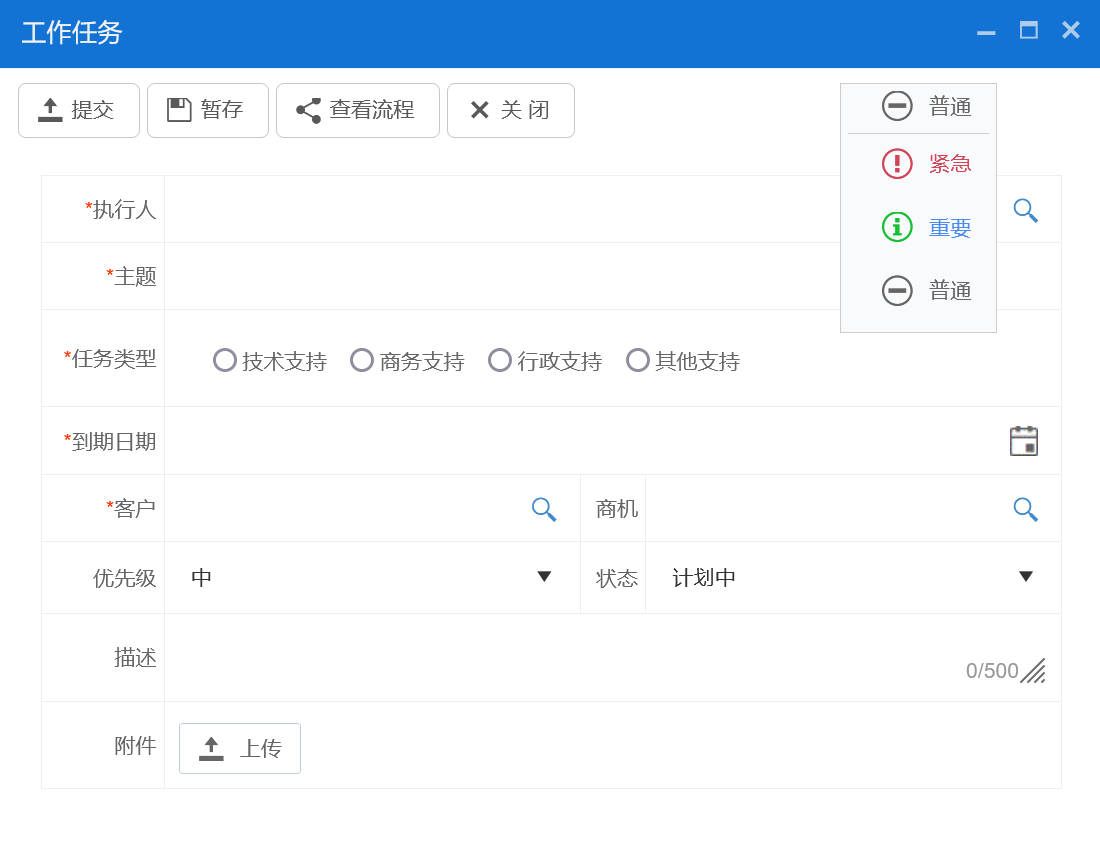
Task: Choose the 其他支持 task type
Action: [x=638, y=360]
